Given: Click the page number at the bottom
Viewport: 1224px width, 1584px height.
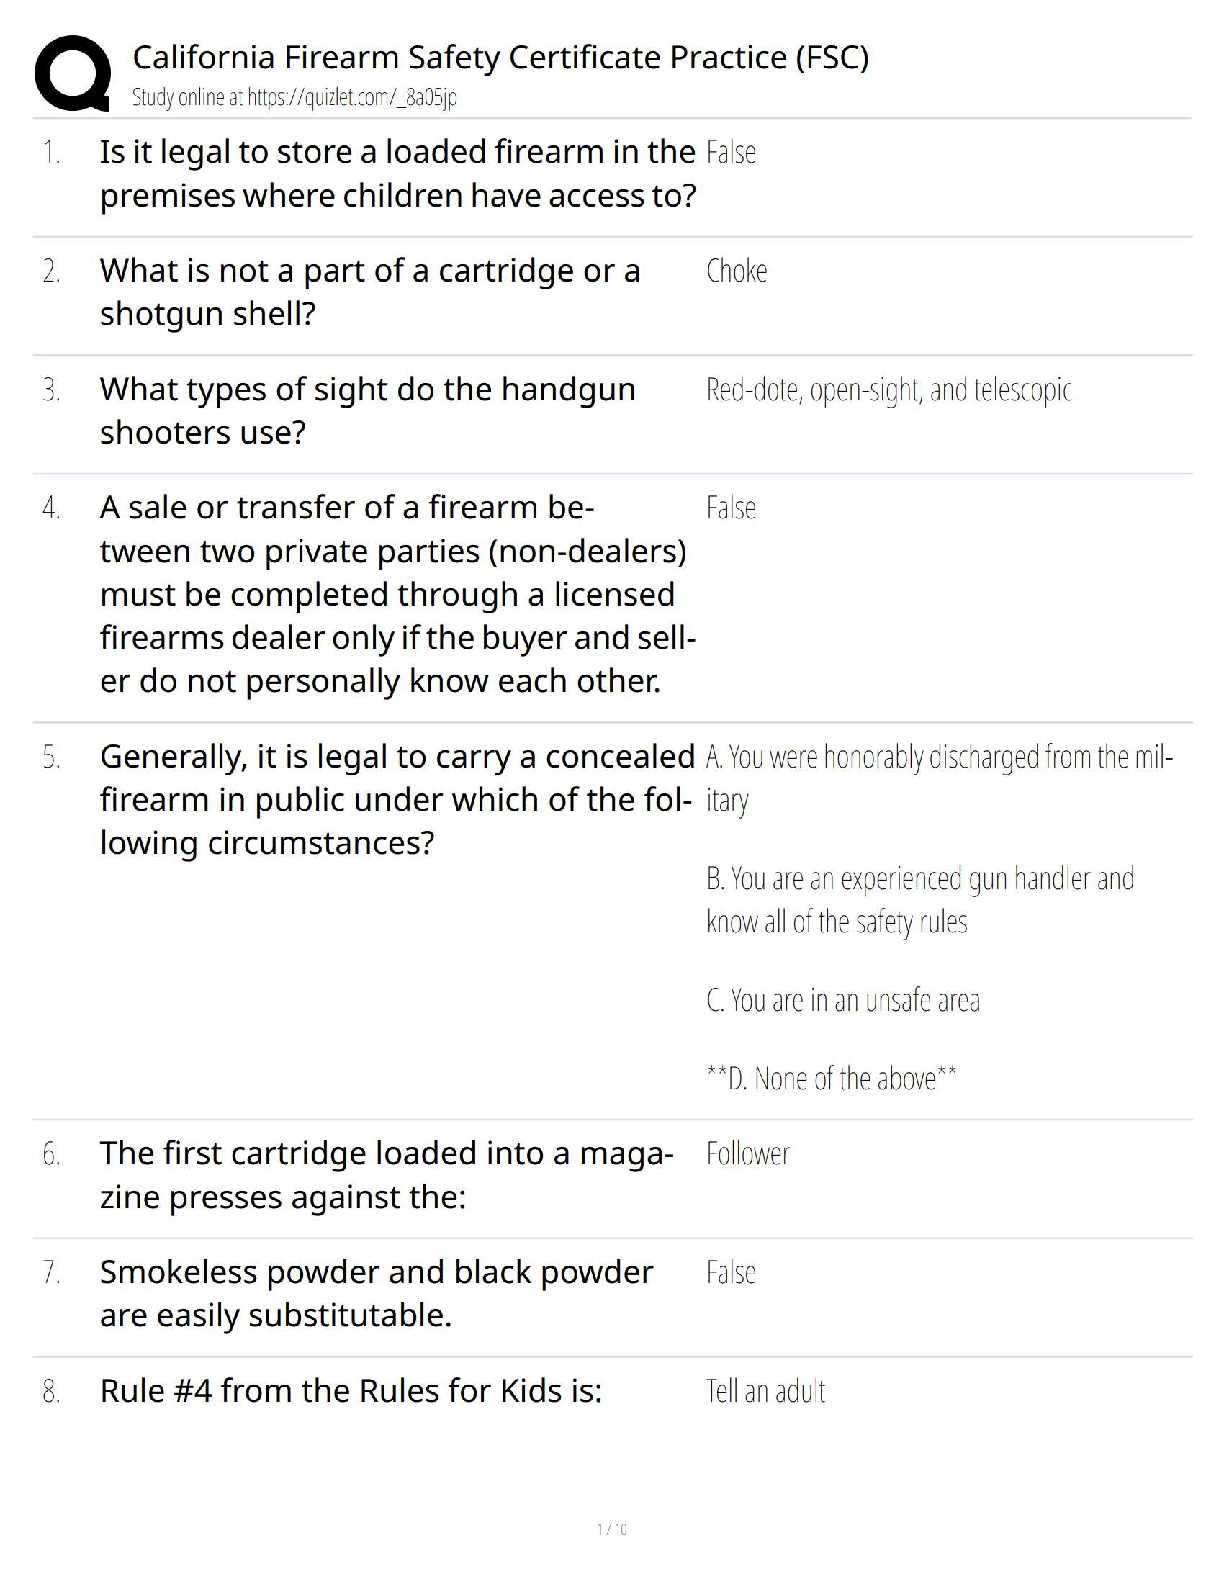Looking at the screenshot, I should click(611, 1528).
